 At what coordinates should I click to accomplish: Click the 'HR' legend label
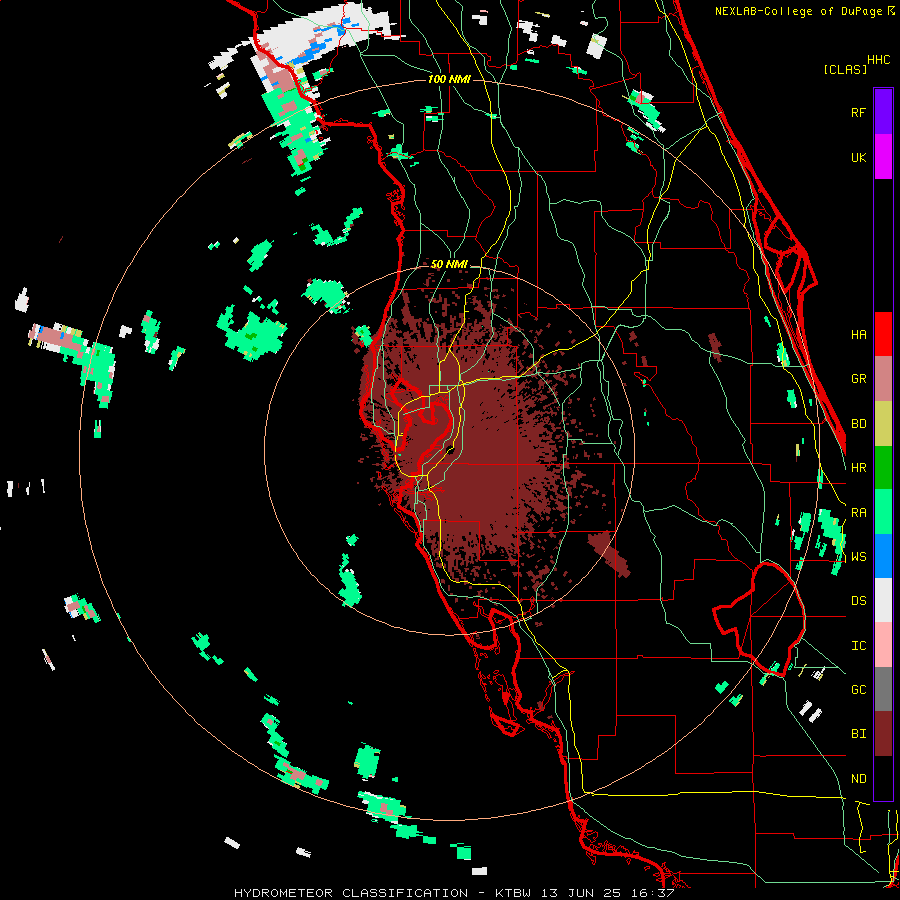[858, 468]
